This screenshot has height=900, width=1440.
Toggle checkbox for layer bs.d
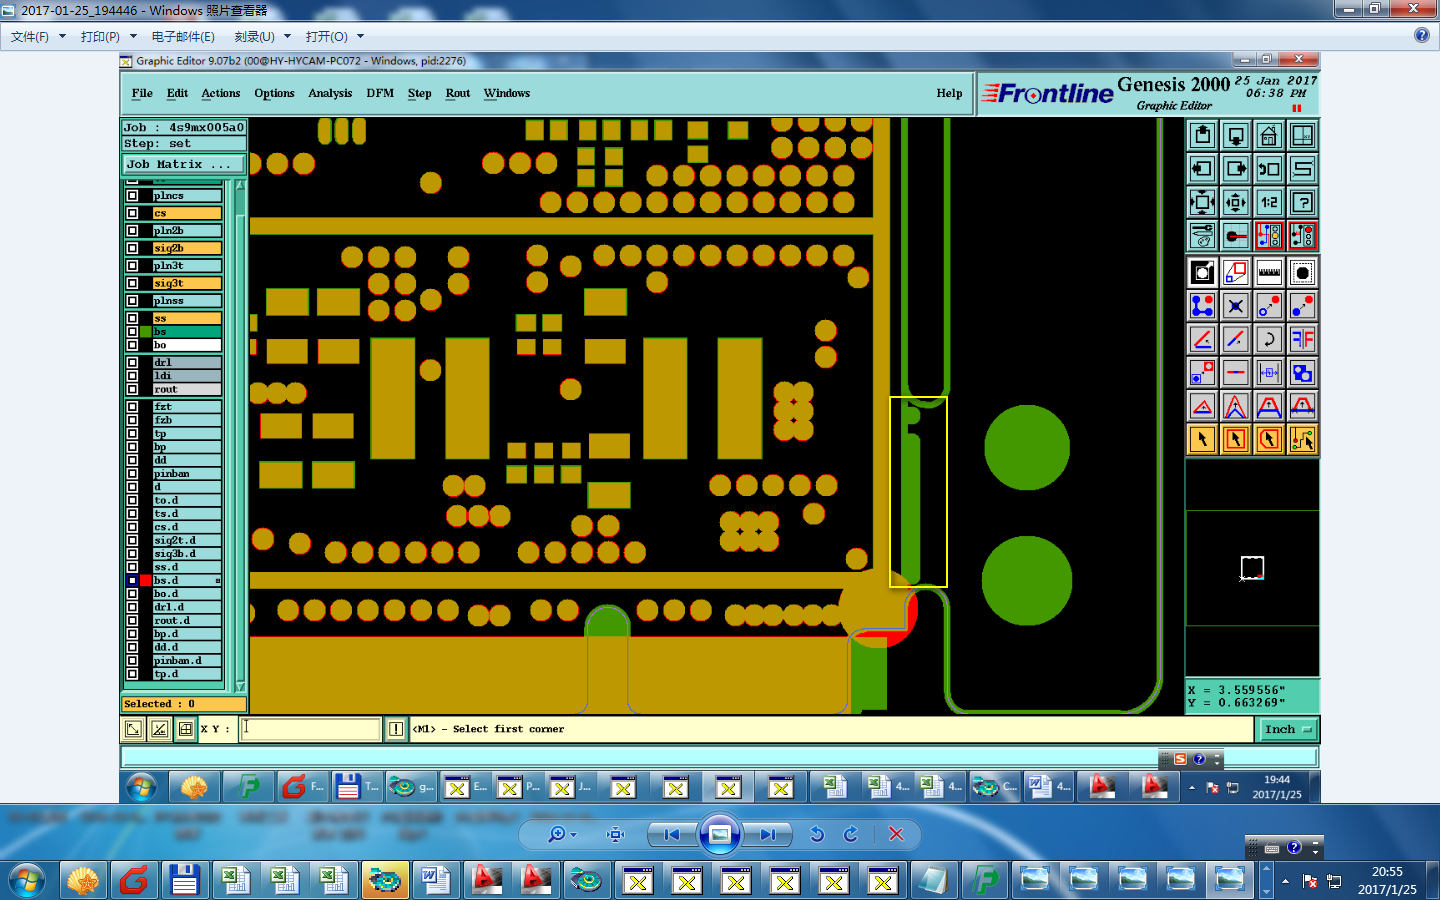pyautogui.click(x=132, y=580)
